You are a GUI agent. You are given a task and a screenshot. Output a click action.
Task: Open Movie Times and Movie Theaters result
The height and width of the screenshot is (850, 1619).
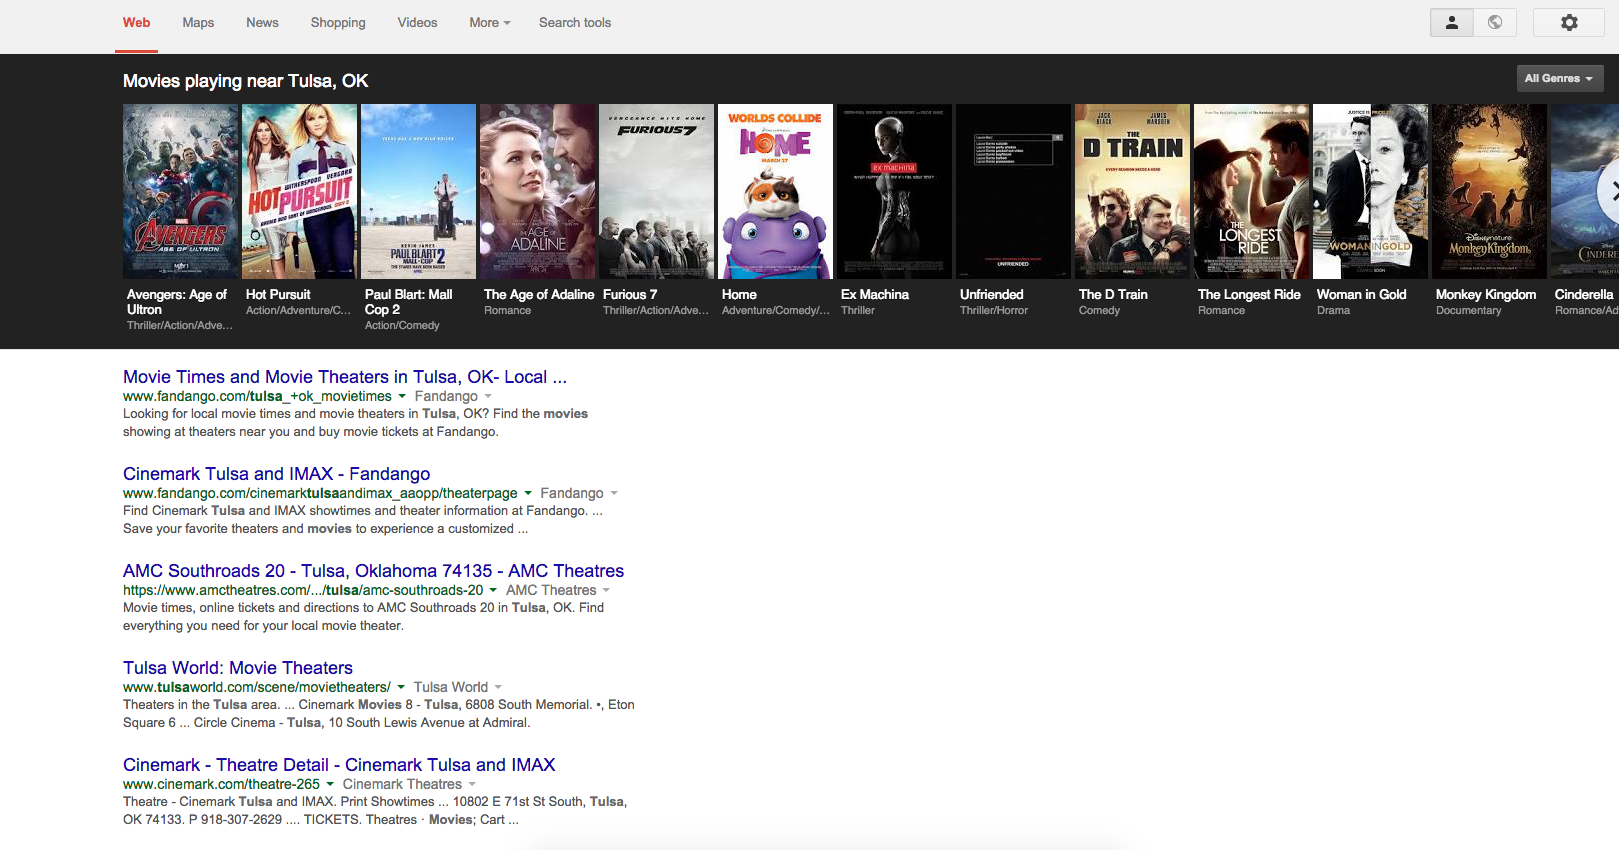(x=345, y=377)
